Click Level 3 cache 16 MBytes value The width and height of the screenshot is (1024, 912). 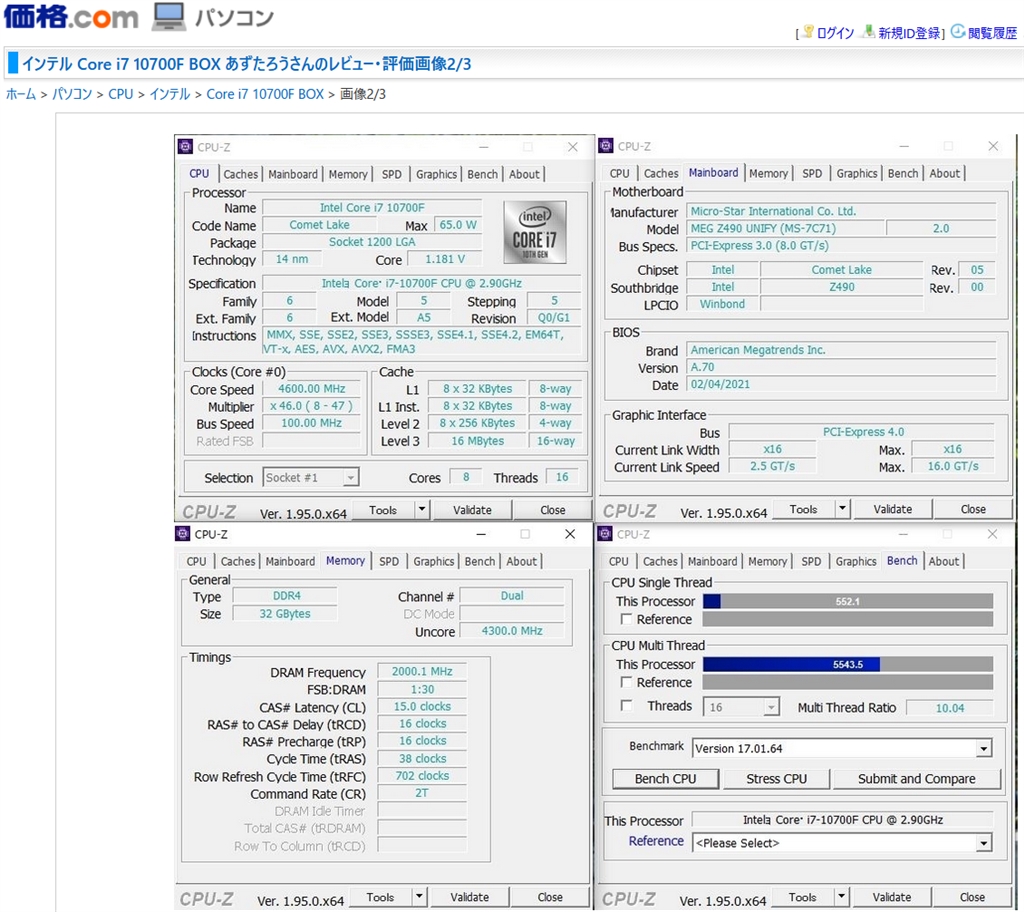click(x=477, y=441)
